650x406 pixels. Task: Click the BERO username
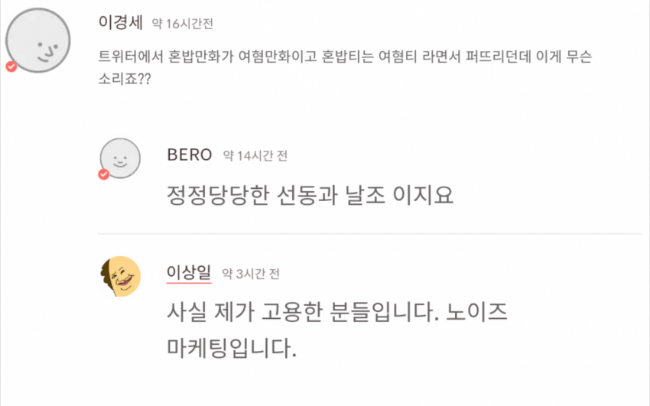point(189,154)
